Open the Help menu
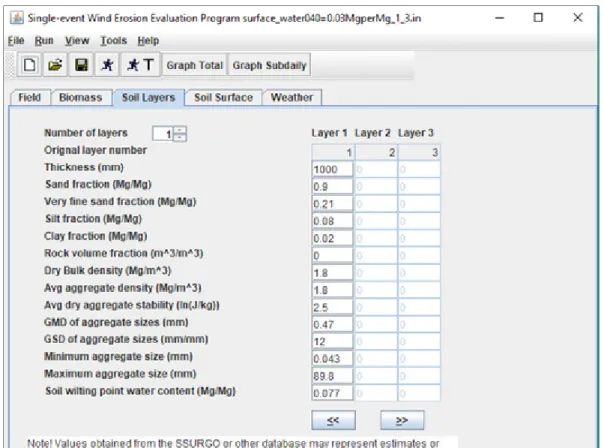This screenshot has width=604, height=448. point(148,40)
